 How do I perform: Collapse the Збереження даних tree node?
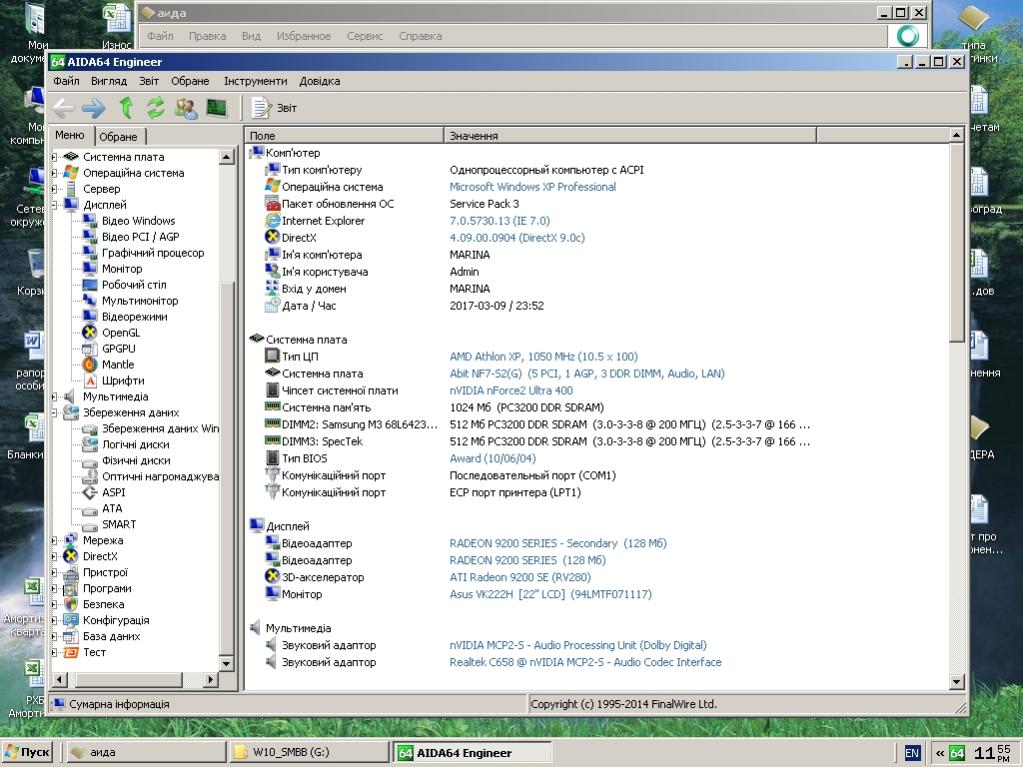pos(54,412)
